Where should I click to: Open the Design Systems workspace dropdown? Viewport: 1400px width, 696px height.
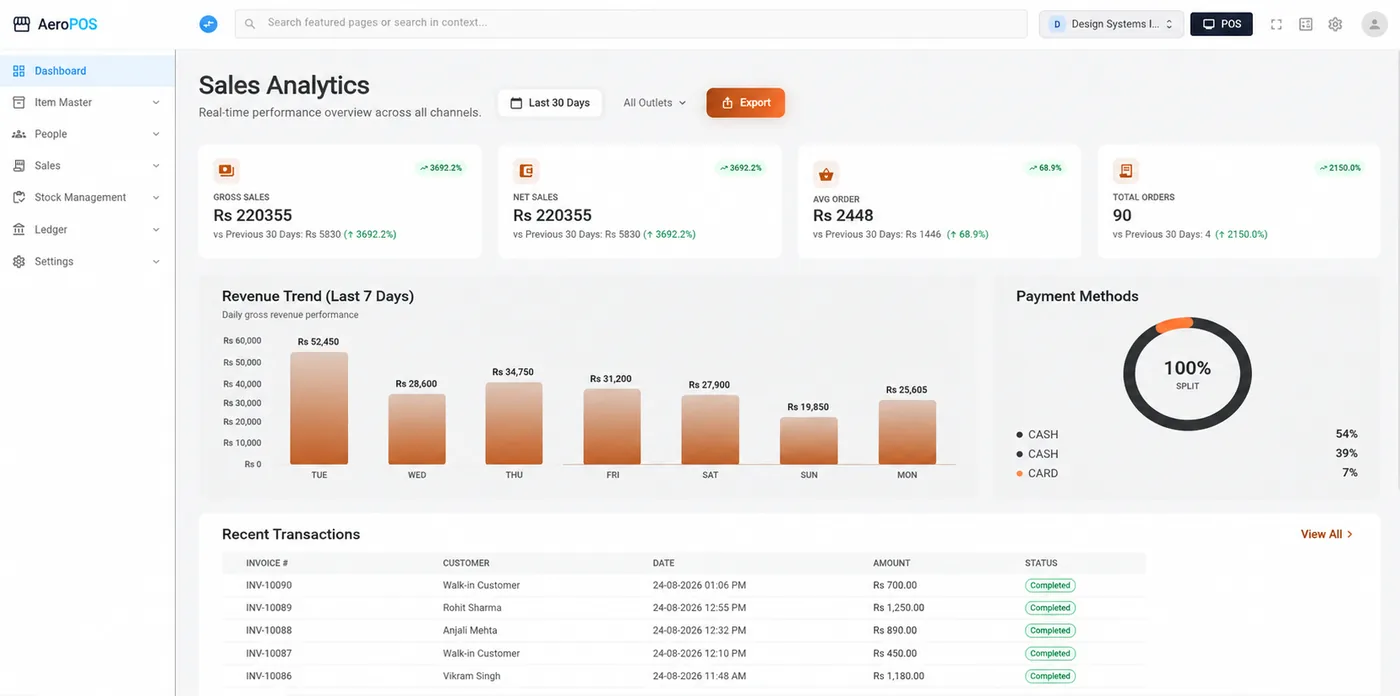point(1111,24)
